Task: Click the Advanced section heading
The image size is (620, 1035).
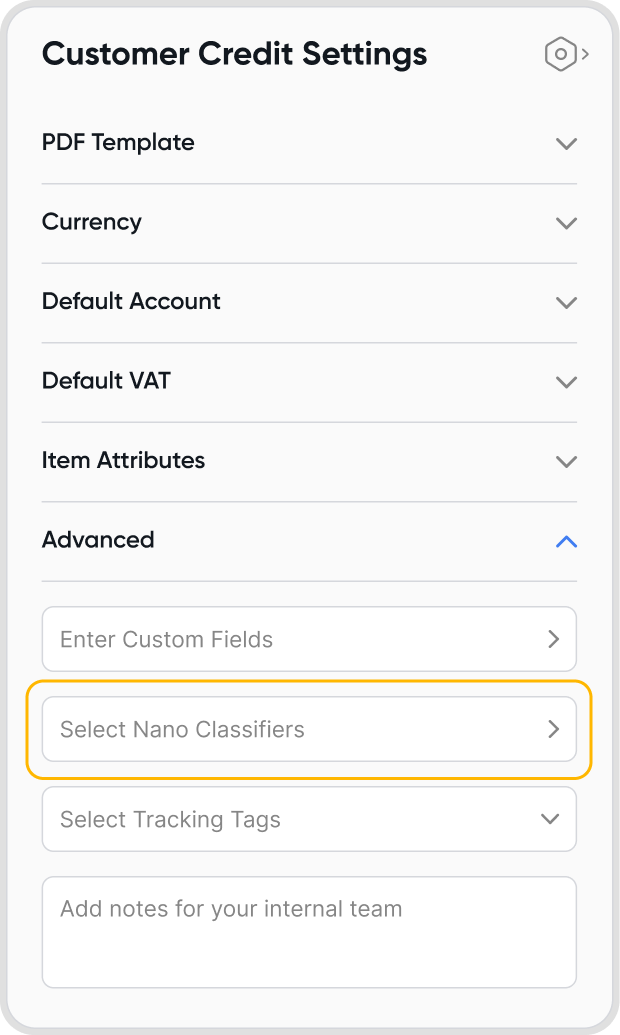Action: click(98, 540)
